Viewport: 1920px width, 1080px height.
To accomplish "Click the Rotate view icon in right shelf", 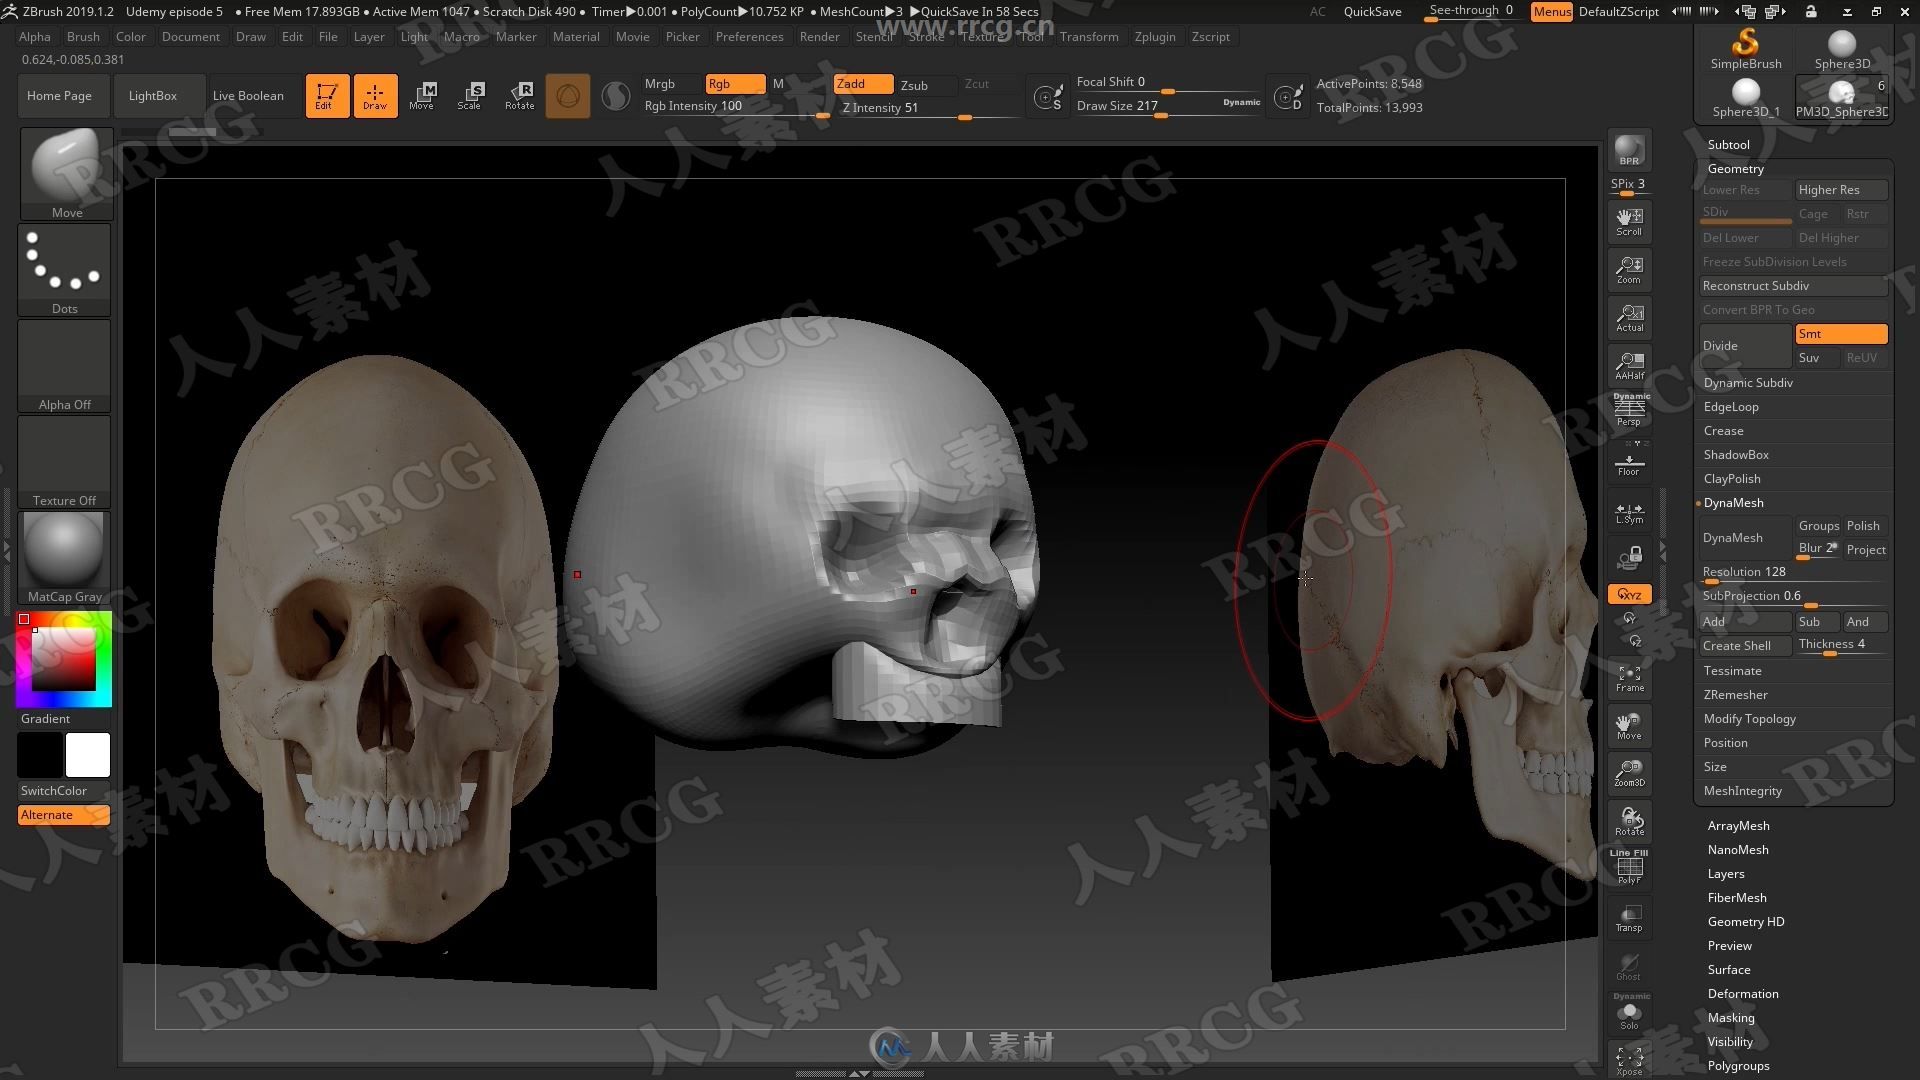I will (1629, 821).
